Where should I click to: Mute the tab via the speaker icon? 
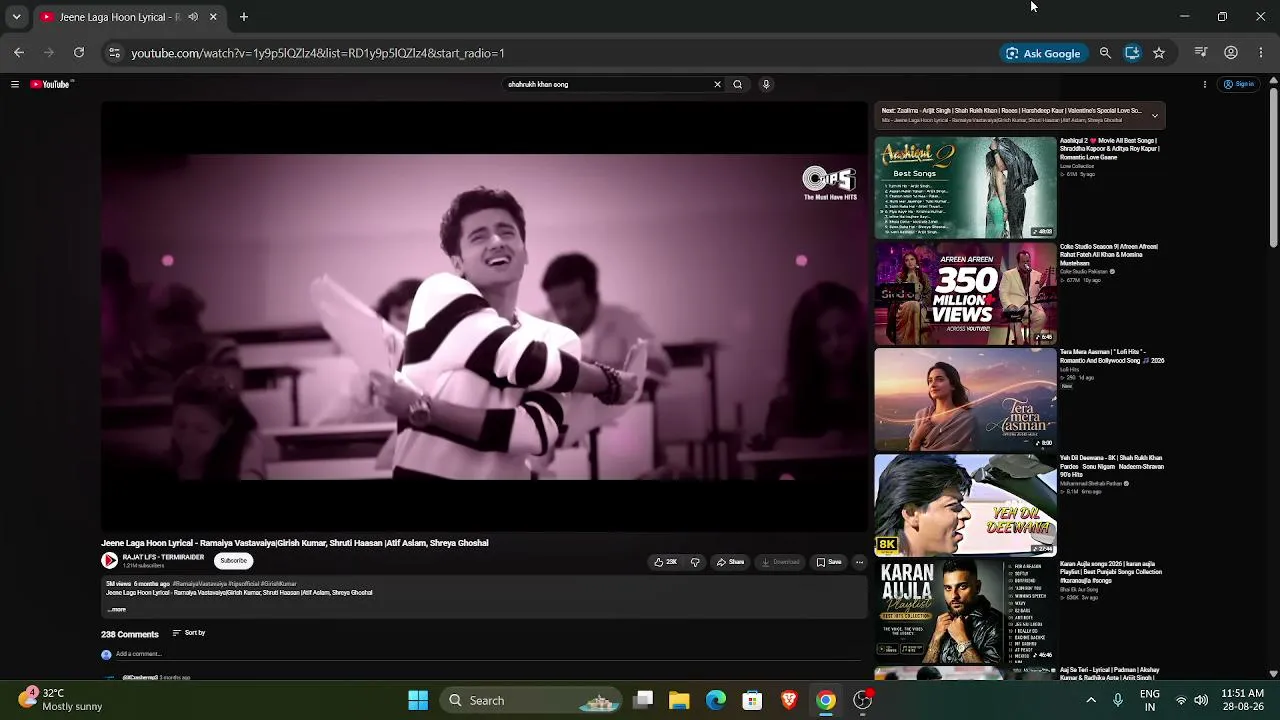click(193, 17)
